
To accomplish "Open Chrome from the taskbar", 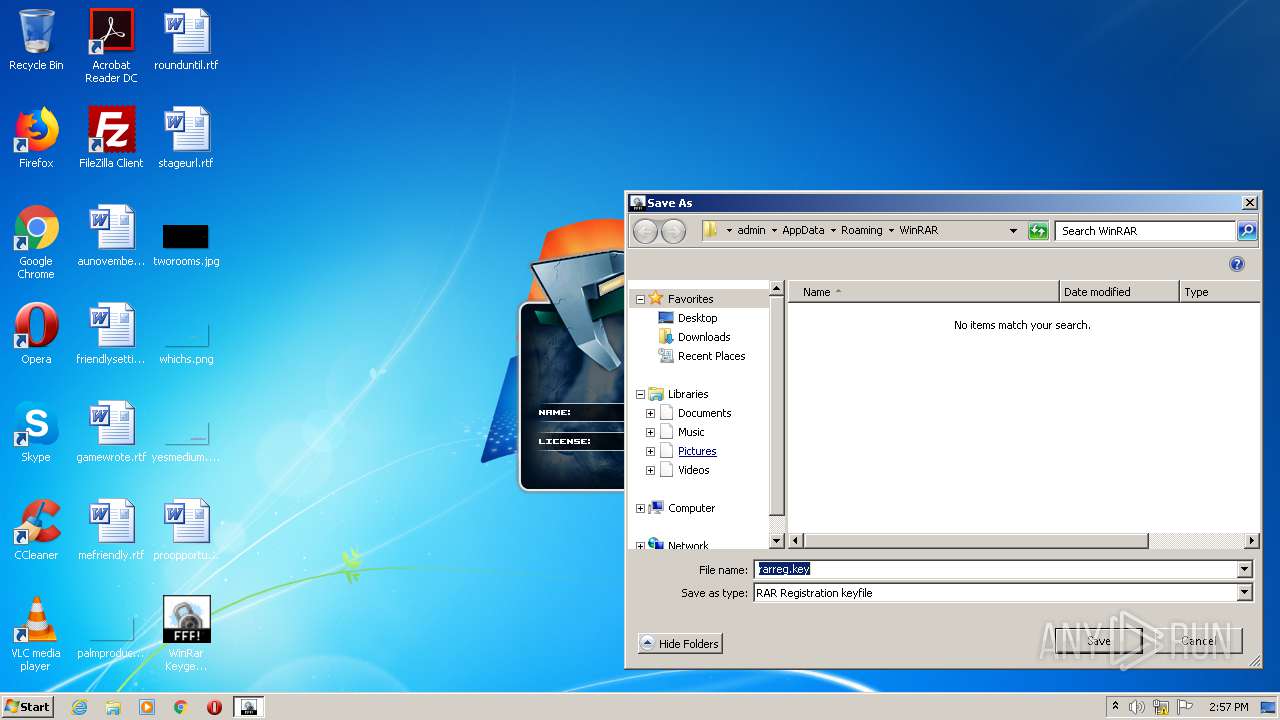I will [x=181, y=707].
